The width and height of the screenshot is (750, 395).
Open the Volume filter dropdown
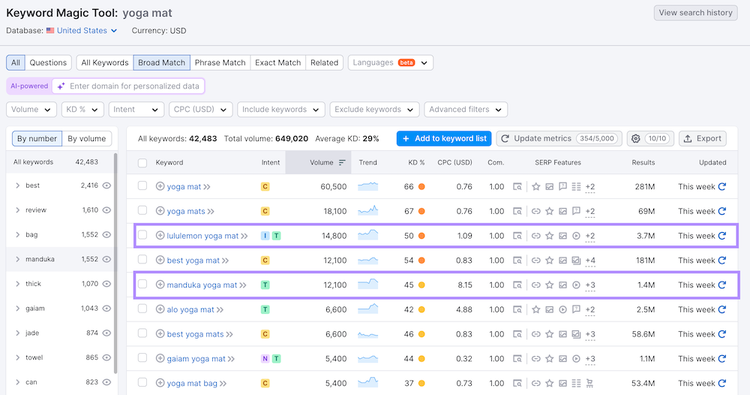pyautogui.click(x=31, y=110)
